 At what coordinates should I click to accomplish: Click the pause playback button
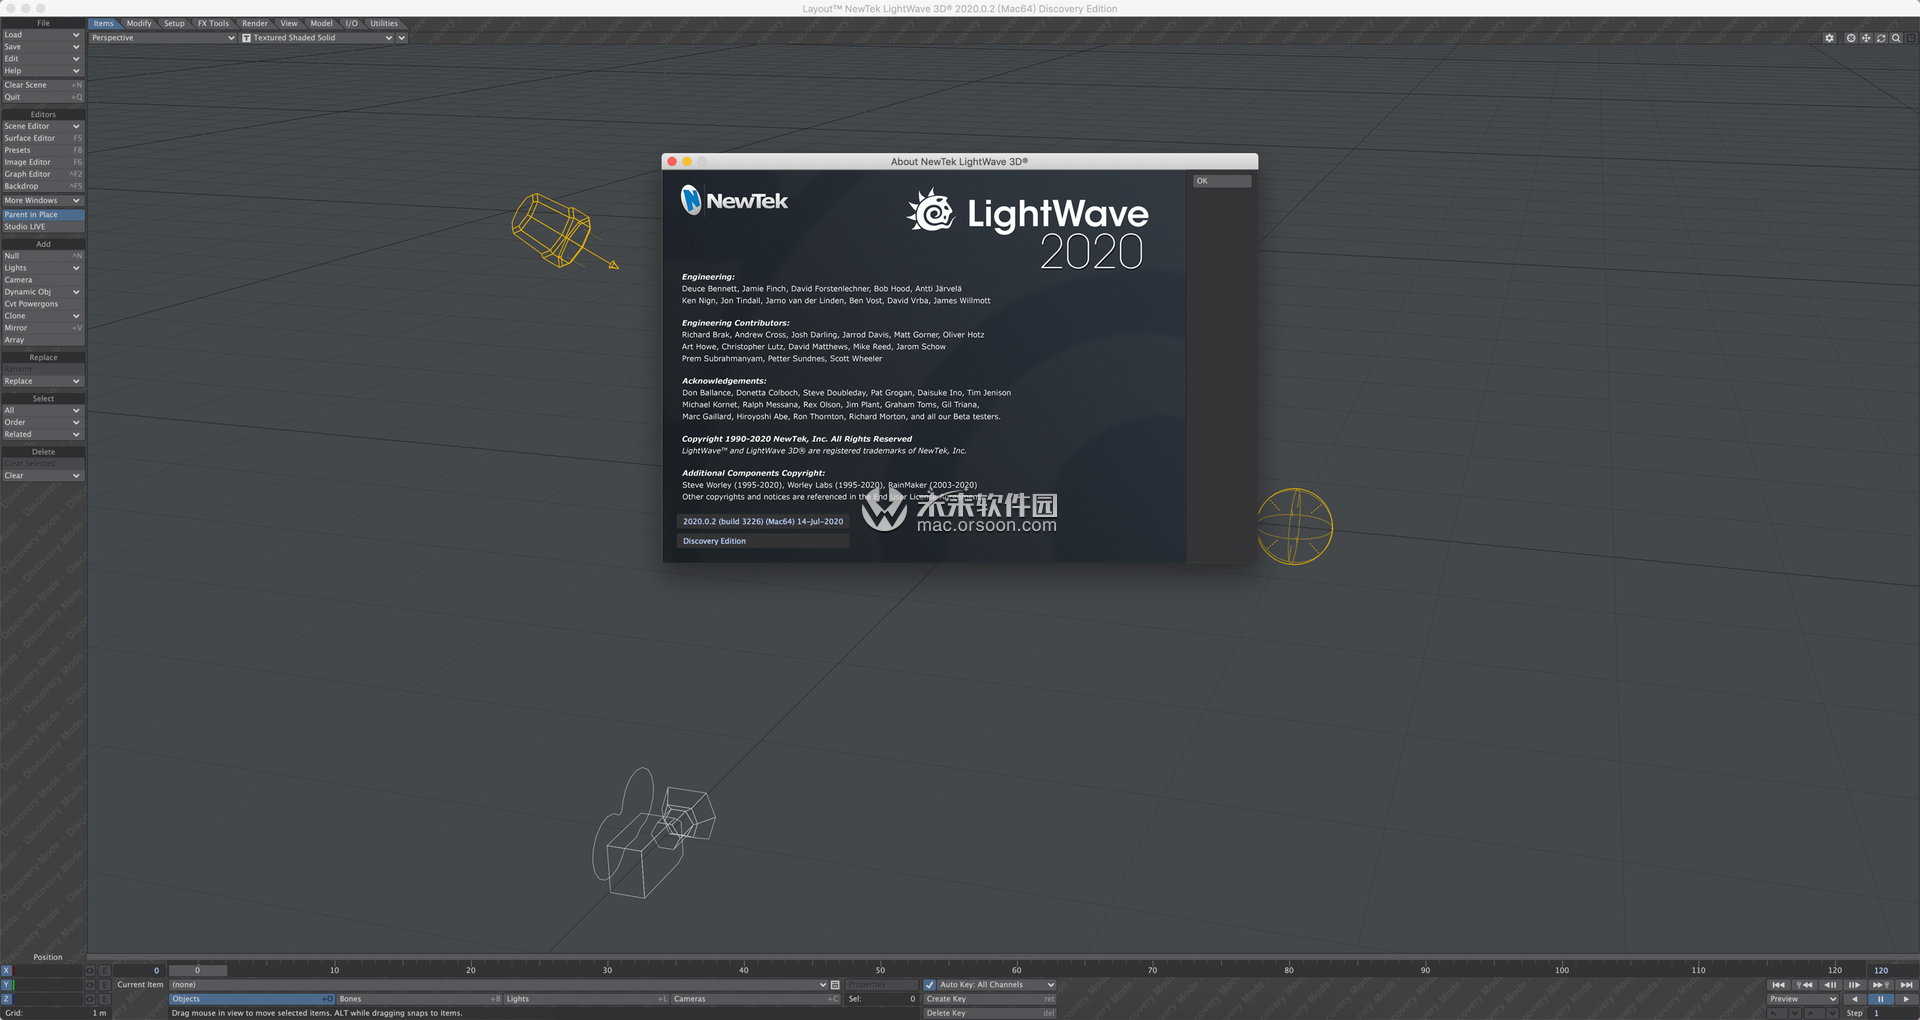[x=1881, y=999]
